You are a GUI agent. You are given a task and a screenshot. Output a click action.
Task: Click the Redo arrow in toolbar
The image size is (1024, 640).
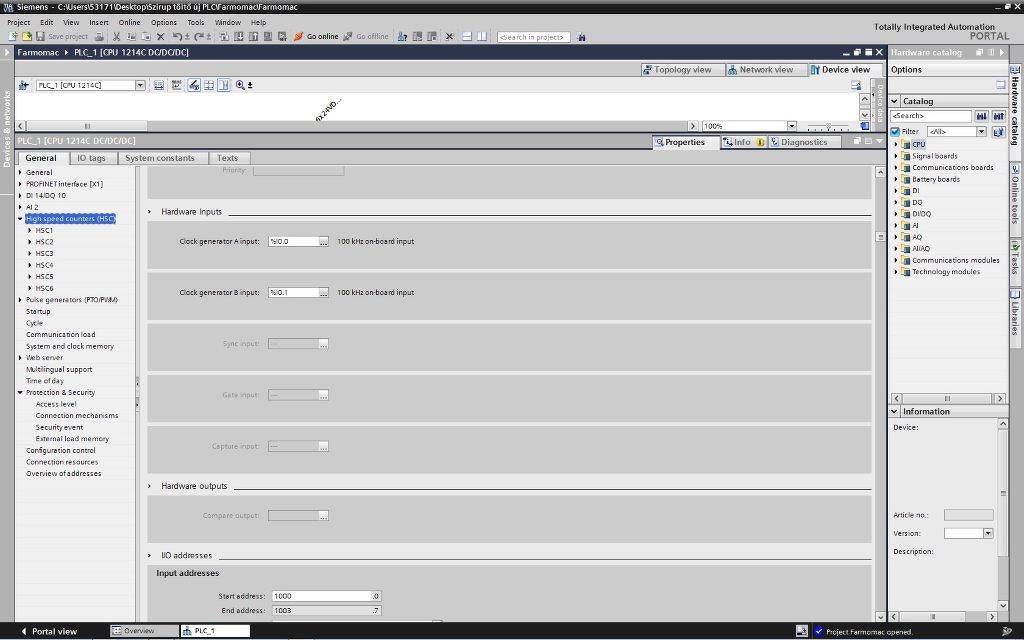(199, 37)
